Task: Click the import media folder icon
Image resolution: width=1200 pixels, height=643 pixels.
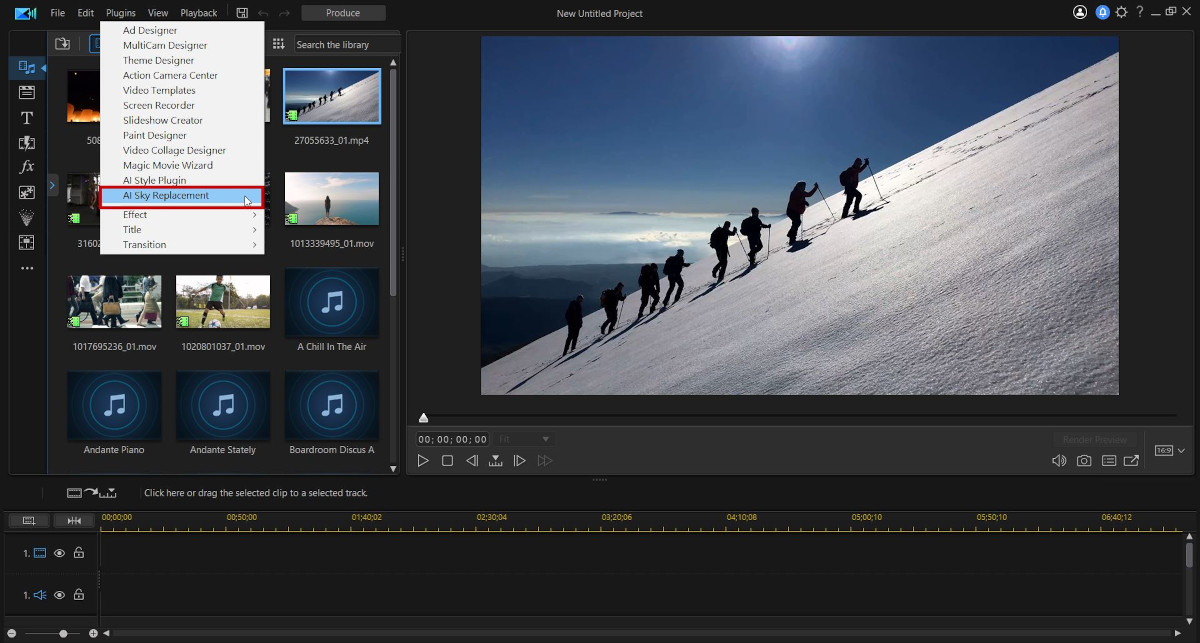Action: pos(62,44)
